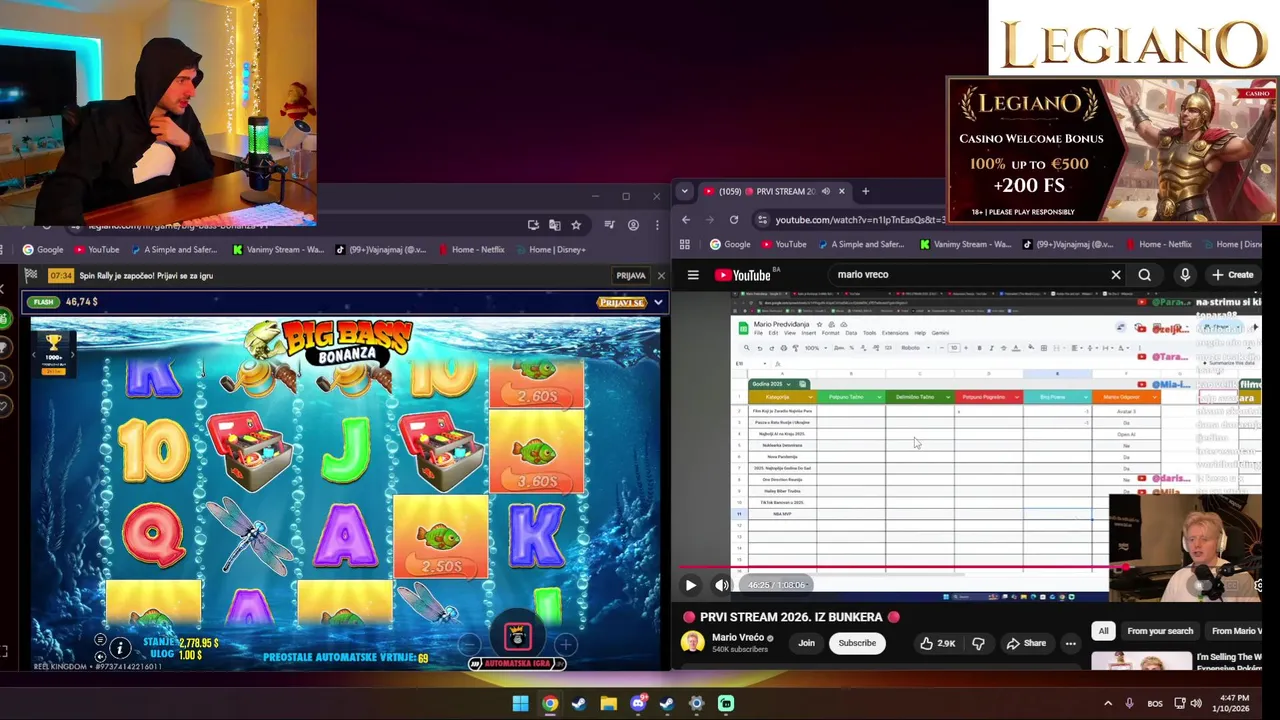Open Discord from the taskbar

coord(638,703)
